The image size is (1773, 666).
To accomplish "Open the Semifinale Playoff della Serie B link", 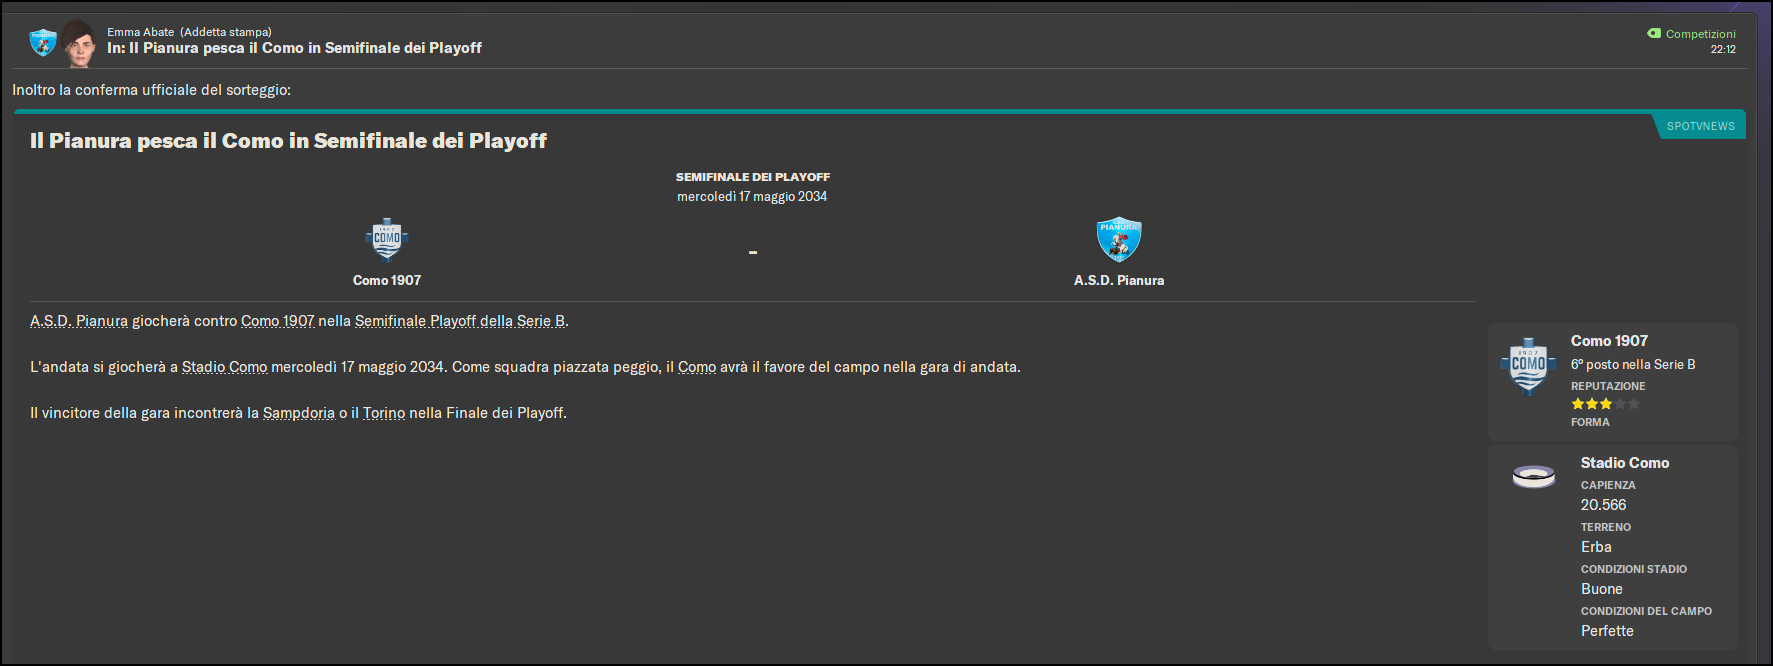I will (x=460, y=321).
